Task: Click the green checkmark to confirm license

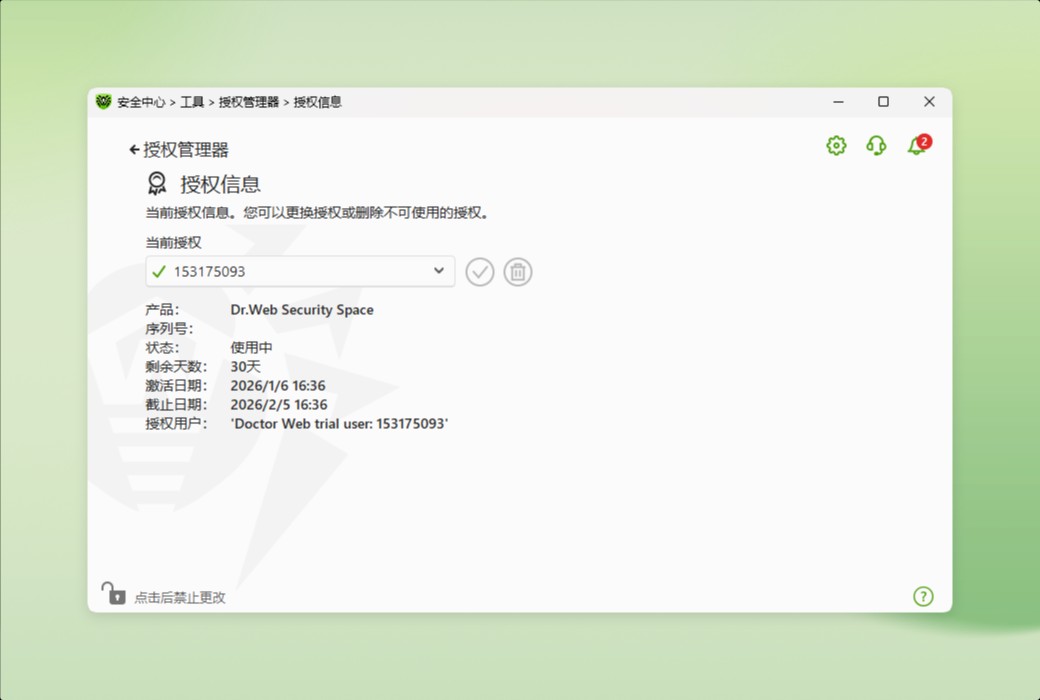Action: [x=479, y=271]
